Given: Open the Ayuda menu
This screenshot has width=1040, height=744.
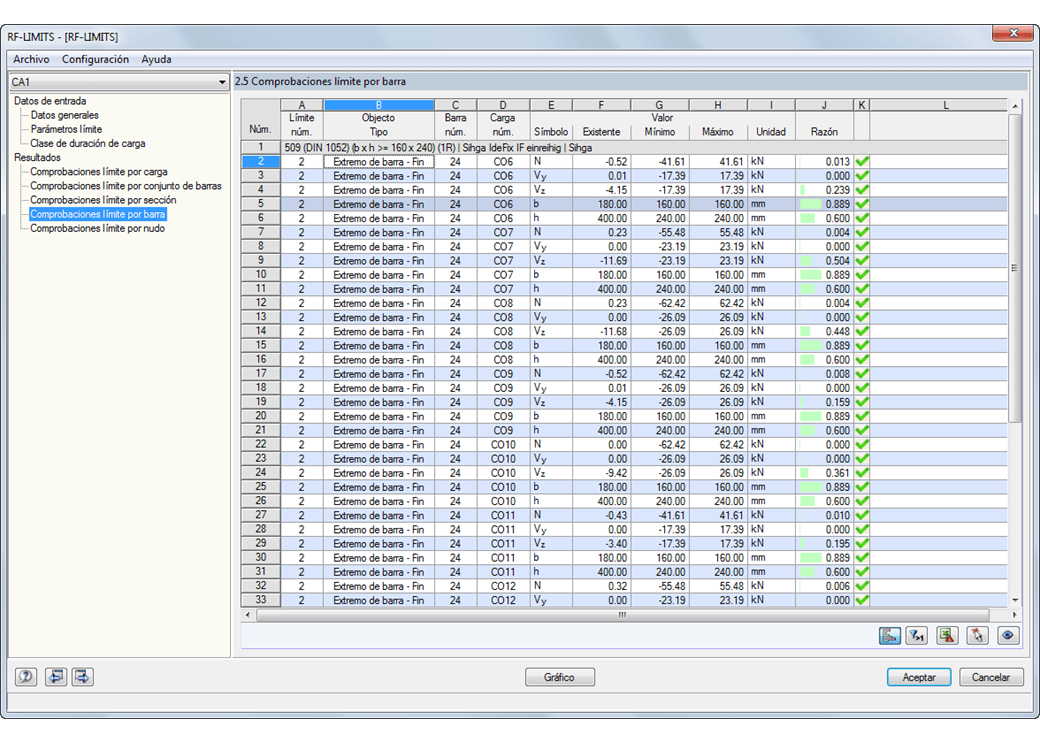Looking at the screenshot, I should (x=156, y=59).
